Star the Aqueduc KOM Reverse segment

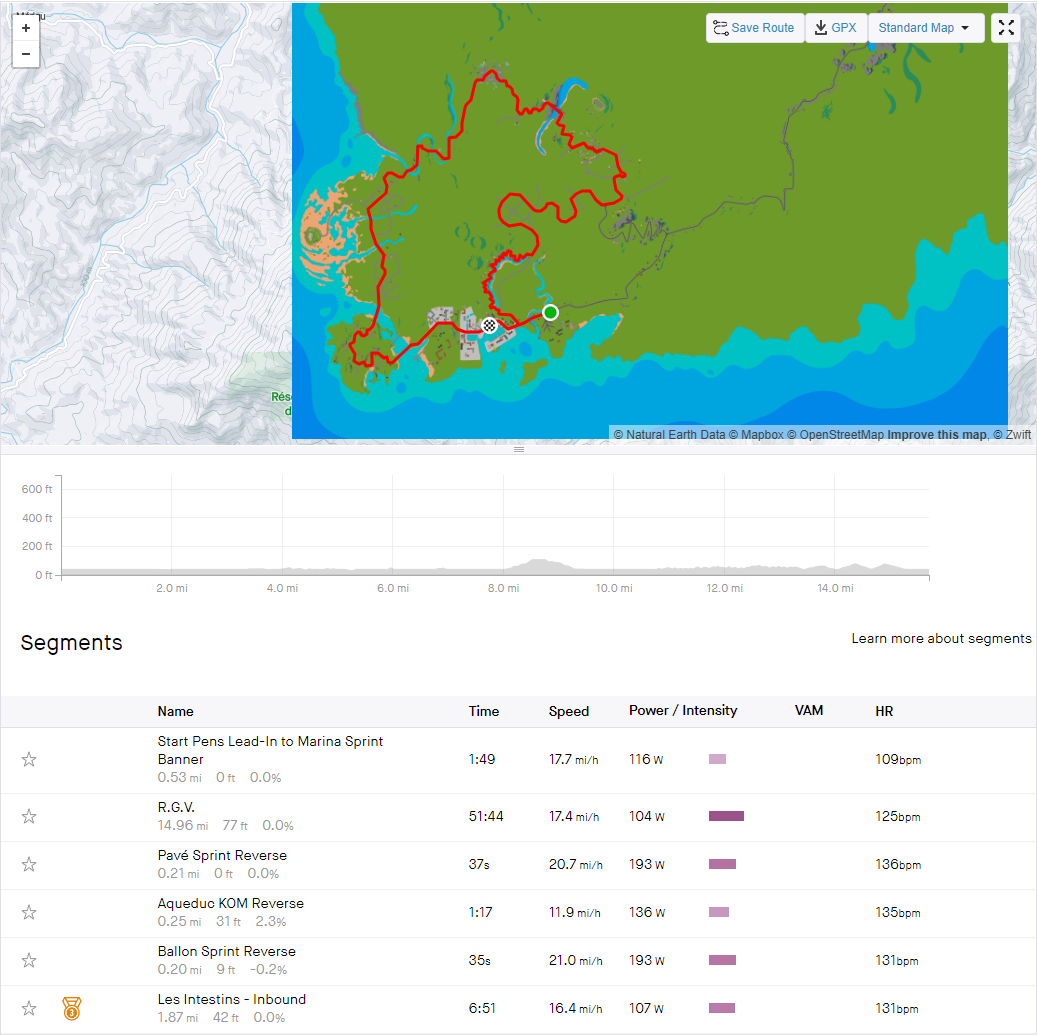pos(28,913)
